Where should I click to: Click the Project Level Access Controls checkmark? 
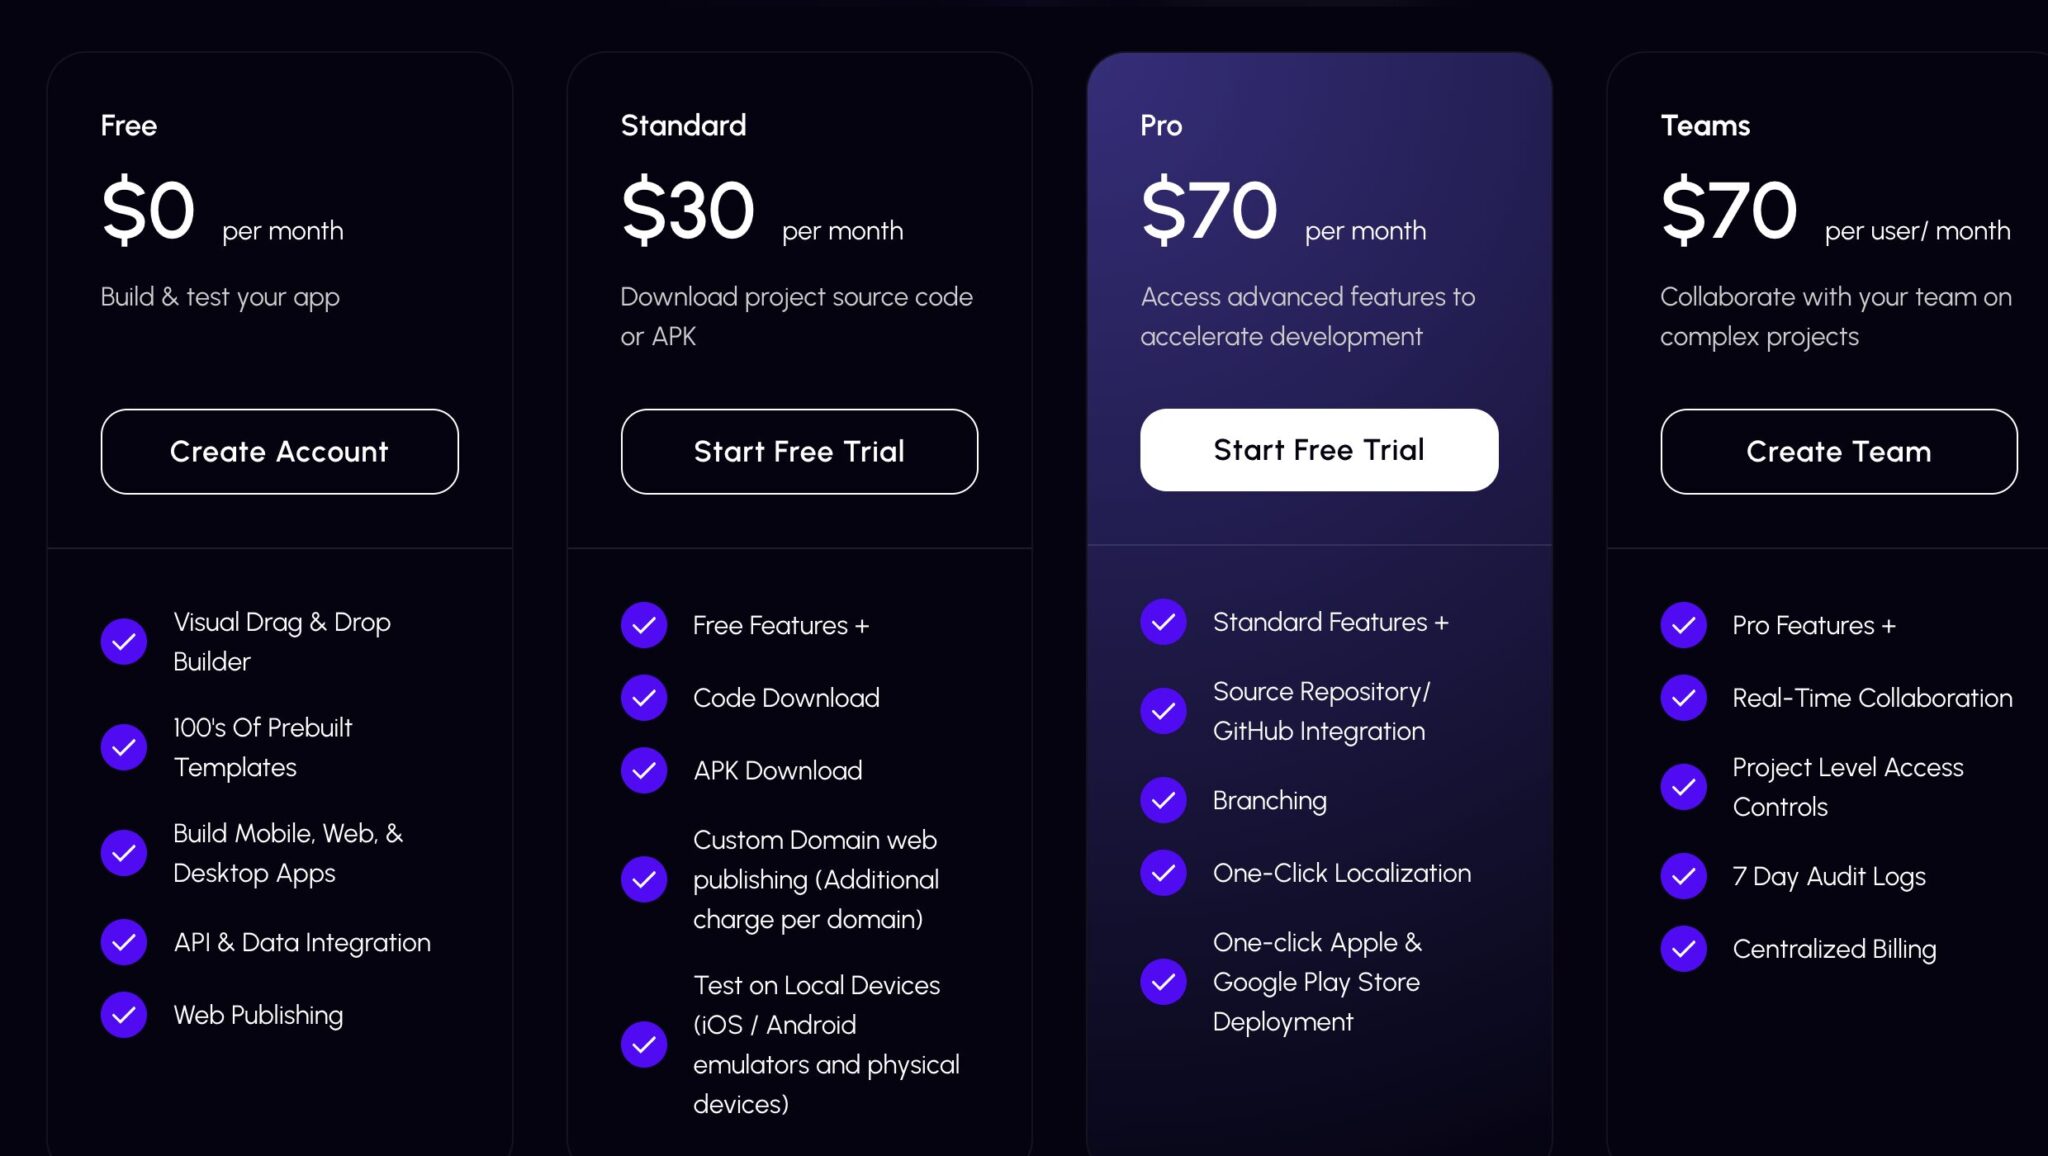(x=1683, y=787)
